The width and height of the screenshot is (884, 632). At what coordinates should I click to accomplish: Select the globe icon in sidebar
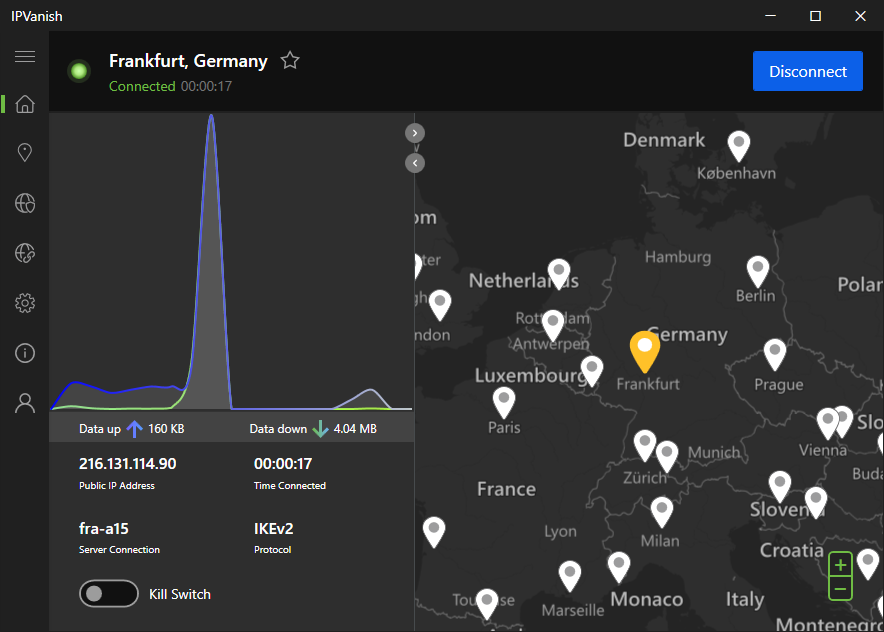[x=25, y=203]
